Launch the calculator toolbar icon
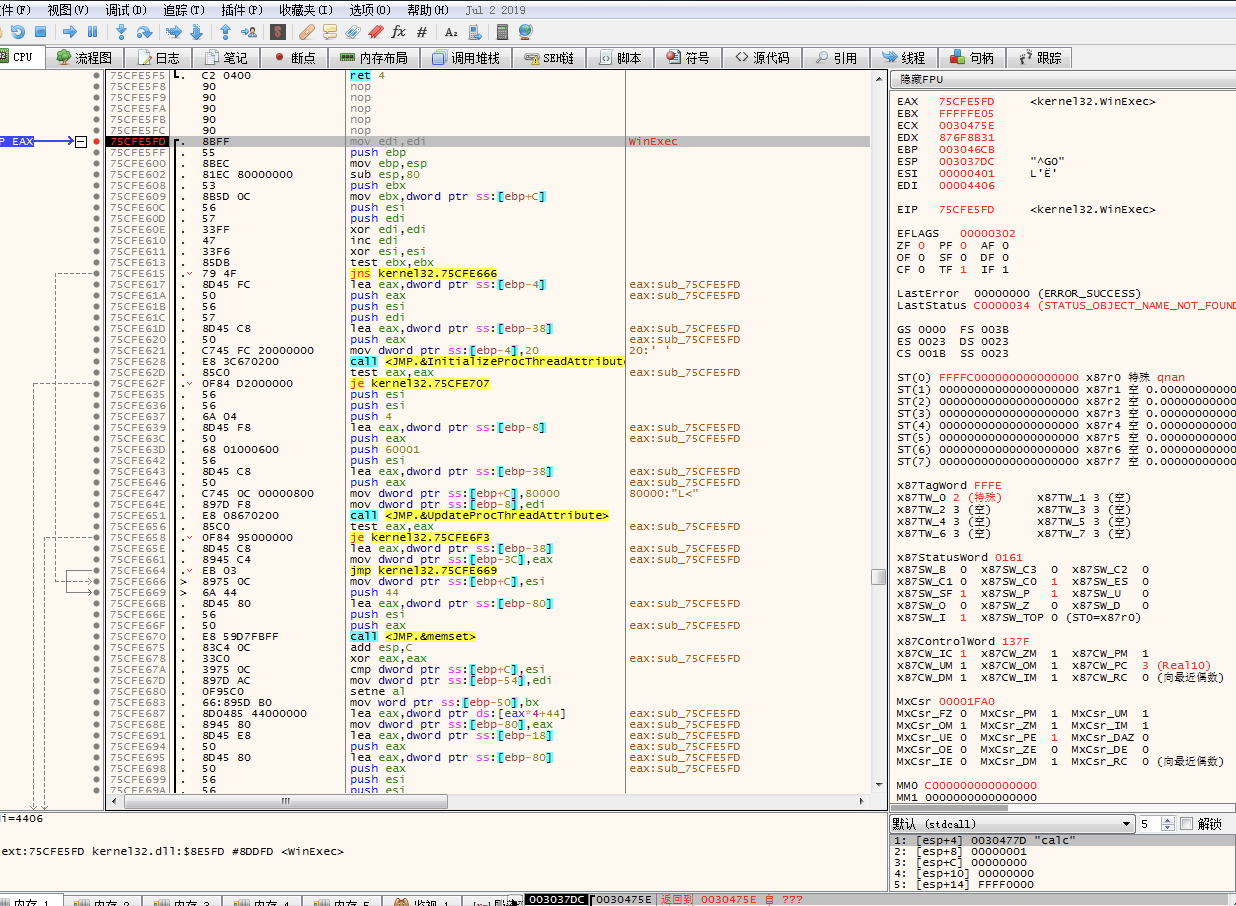The height and width of the screenshot is (906, 1236). [503, 32]
